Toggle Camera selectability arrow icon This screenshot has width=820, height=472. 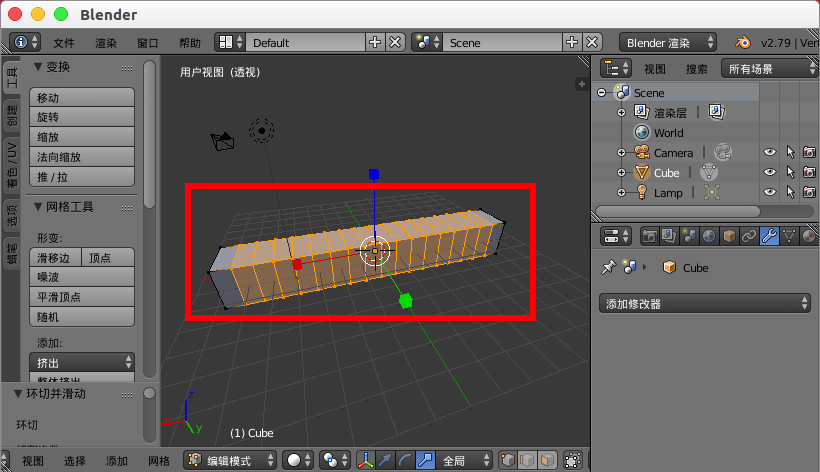tap(790, 152)
